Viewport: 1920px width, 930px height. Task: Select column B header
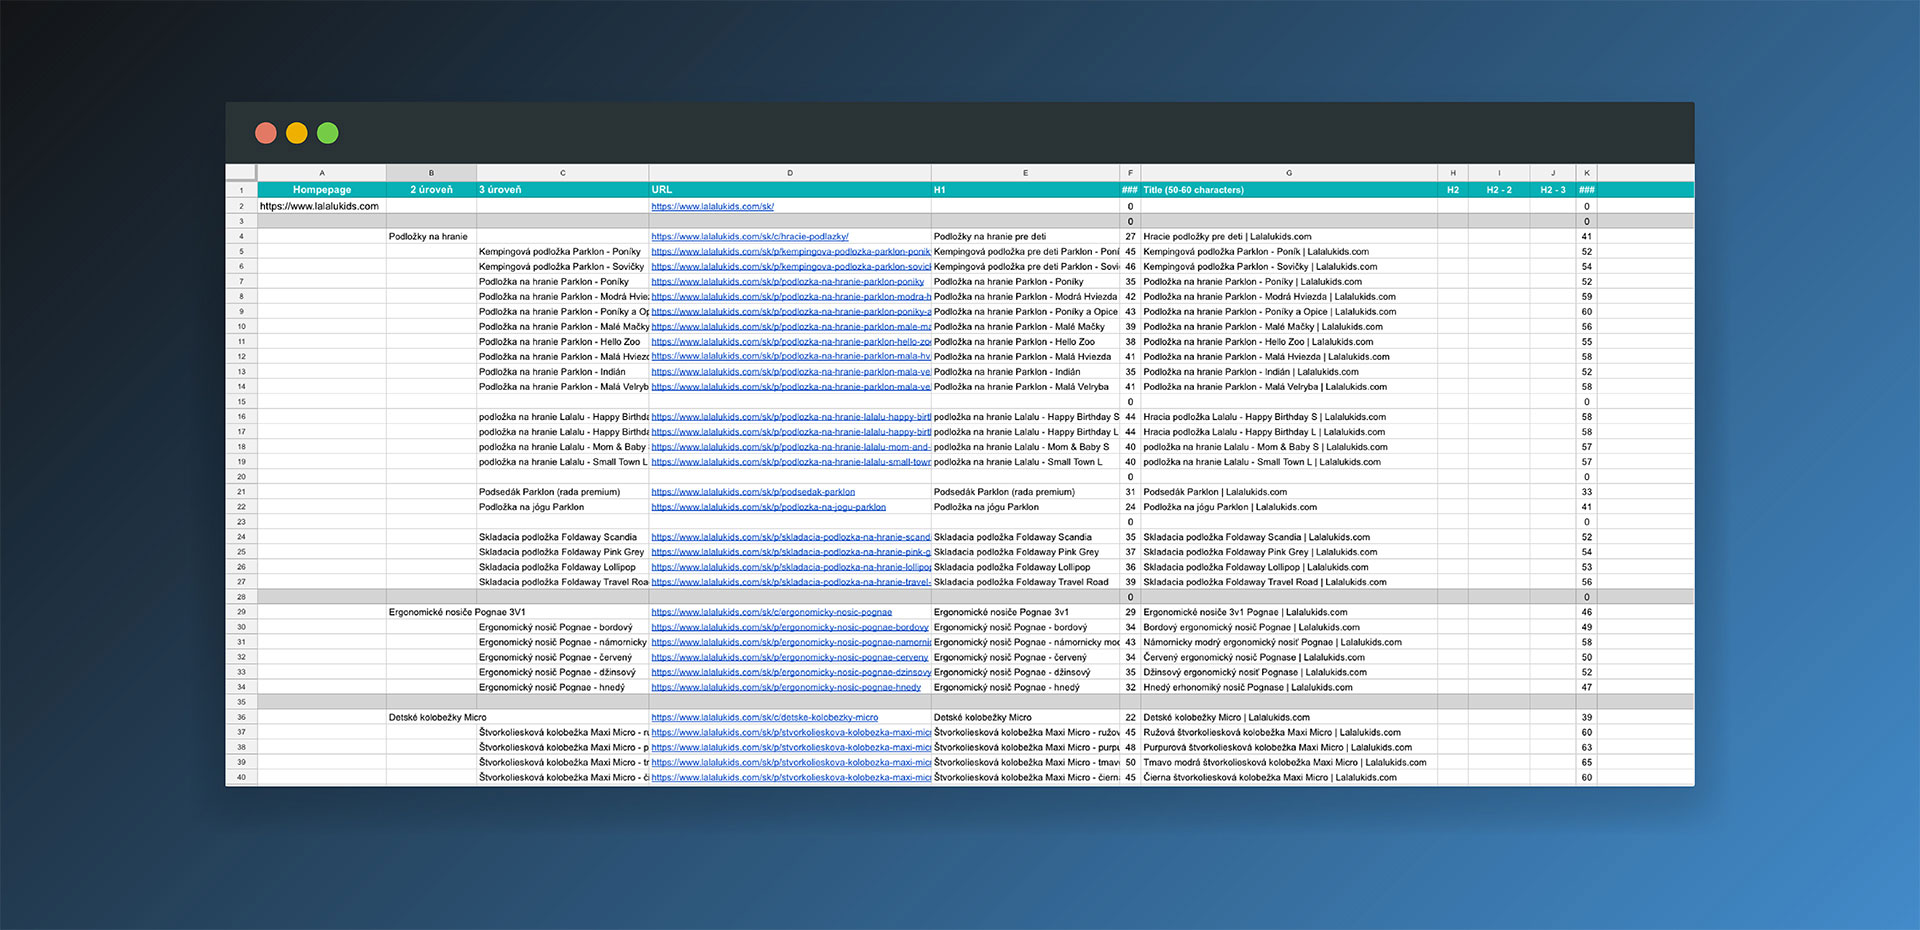coord(431,173)
